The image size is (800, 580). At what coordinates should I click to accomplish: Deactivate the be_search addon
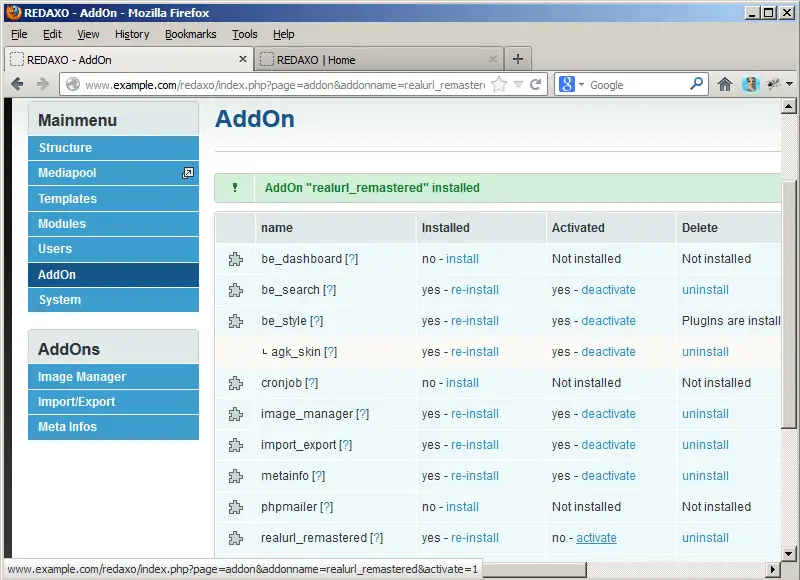click(x=608, y=290)
